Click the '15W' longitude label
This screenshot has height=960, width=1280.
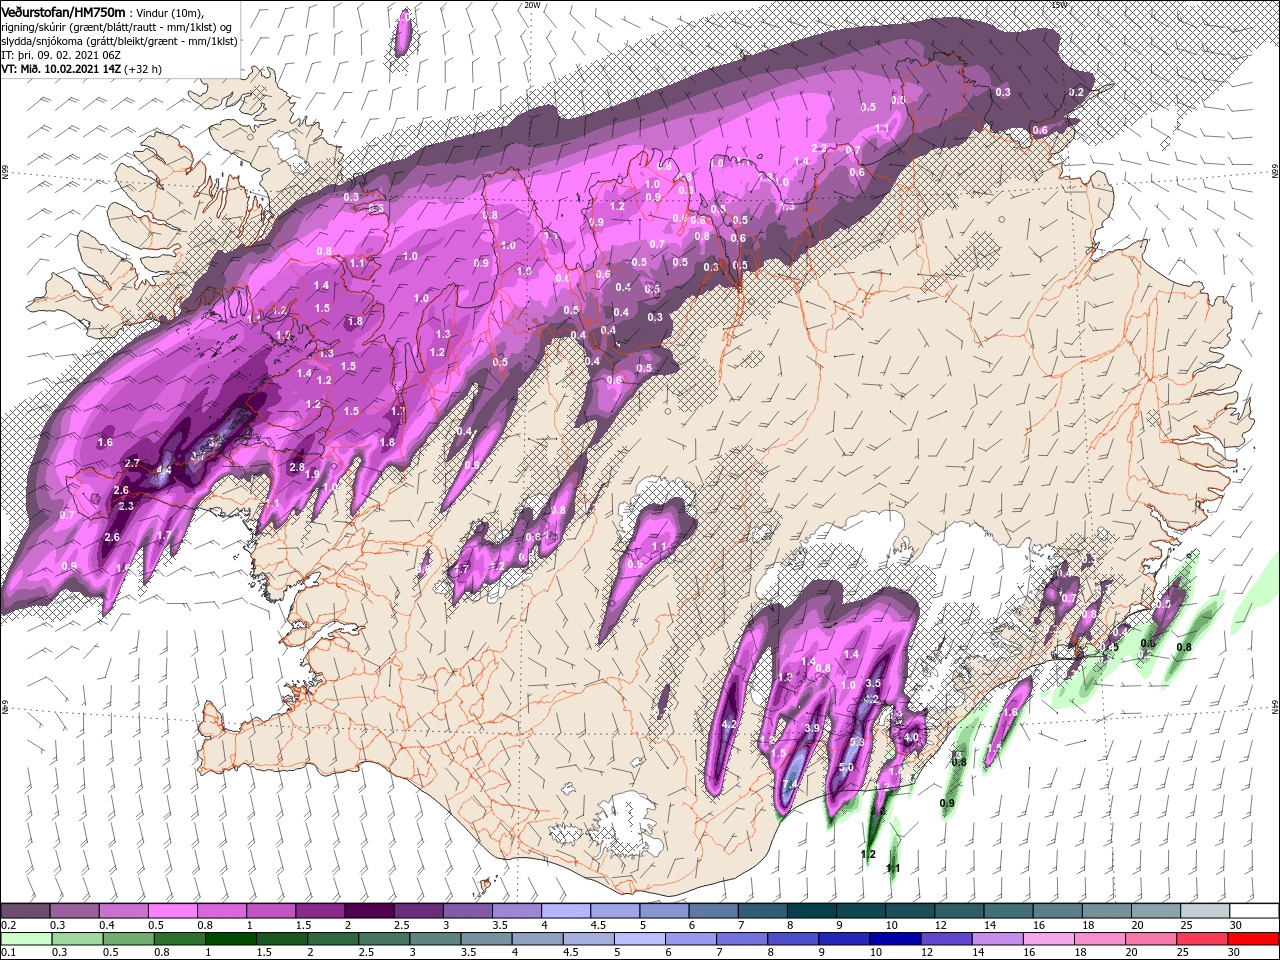coord(1059,5)
